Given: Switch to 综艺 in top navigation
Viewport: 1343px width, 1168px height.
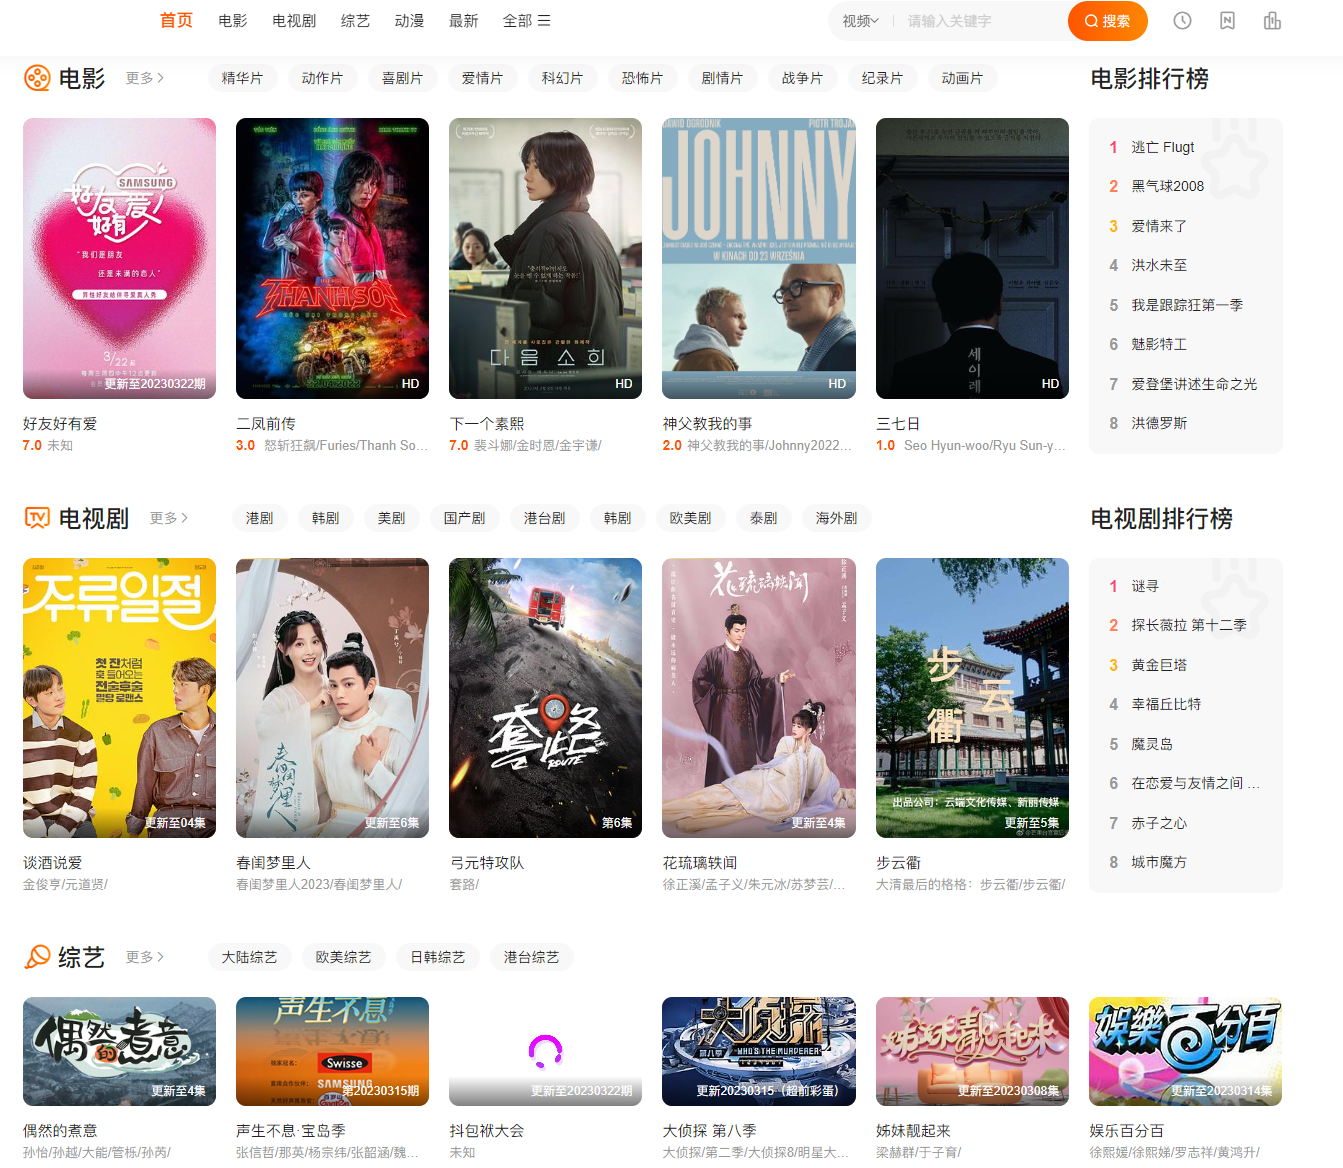Looking at the screenshot, I should (355, 21).
